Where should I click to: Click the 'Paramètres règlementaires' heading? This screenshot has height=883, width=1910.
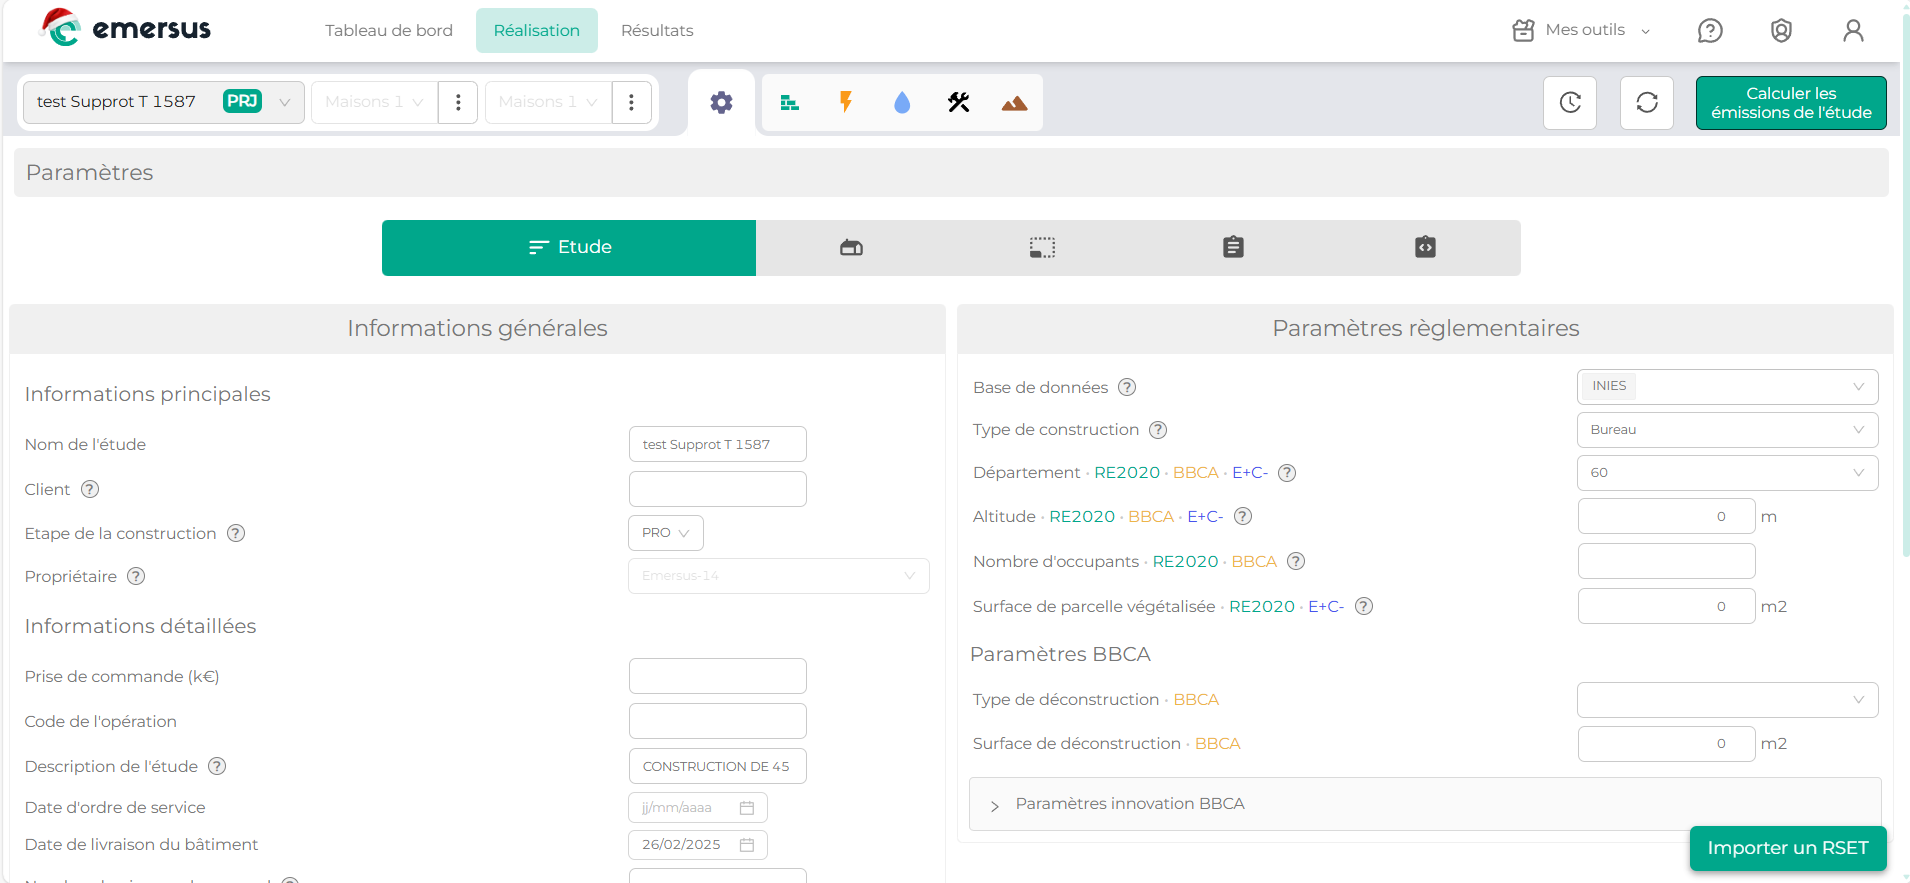pos(1426,328)
